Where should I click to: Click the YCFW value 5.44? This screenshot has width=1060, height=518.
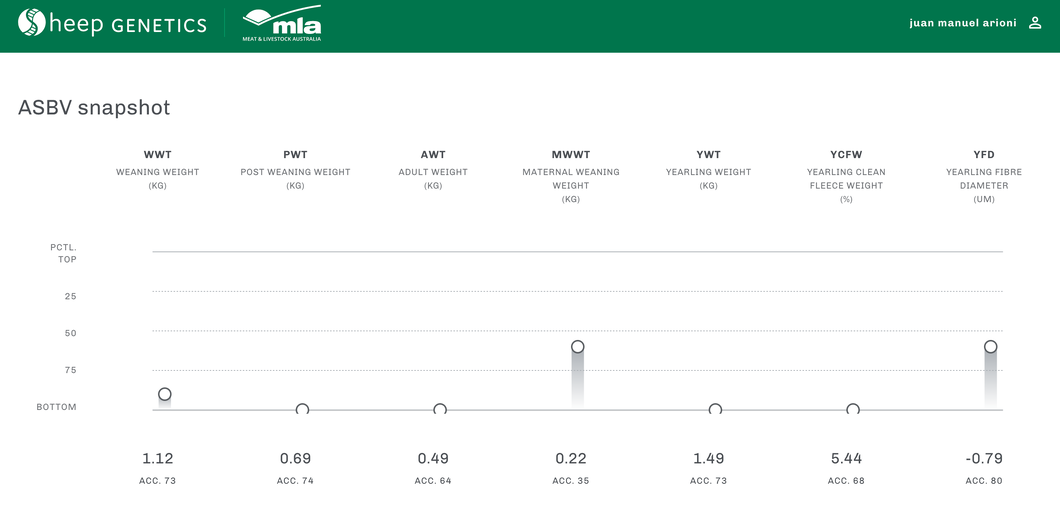click(x=846, y=458)
